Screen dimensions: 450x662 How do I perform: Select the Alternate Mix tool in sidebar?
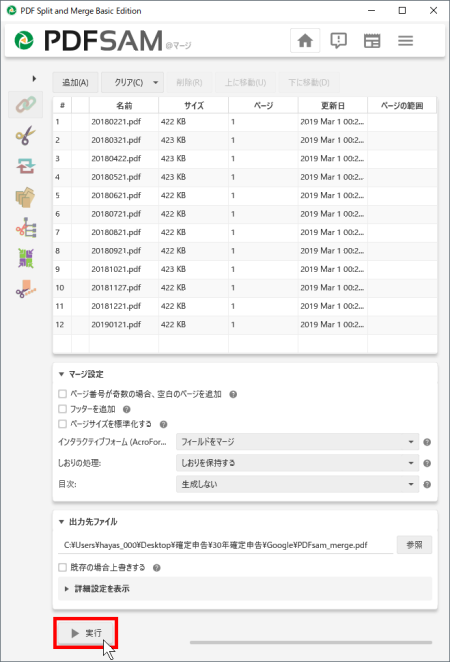[x=26, y=258]
